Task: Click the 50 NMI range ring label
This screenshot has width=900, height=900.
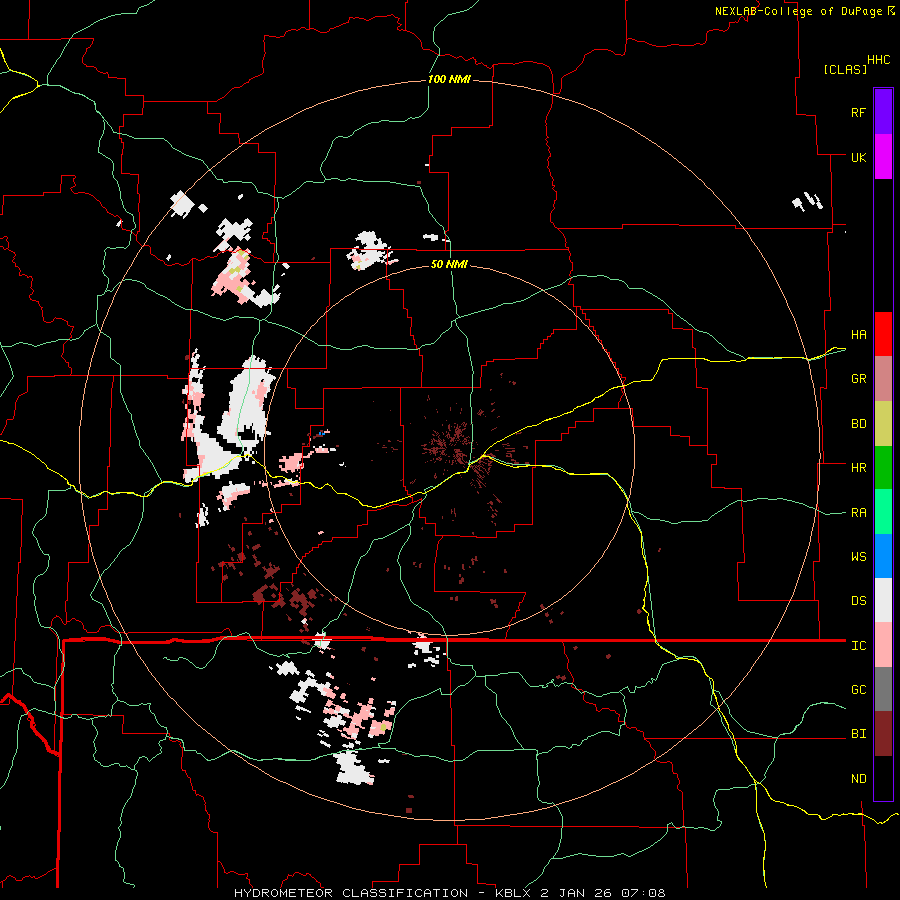Action: tap(449, 264)
